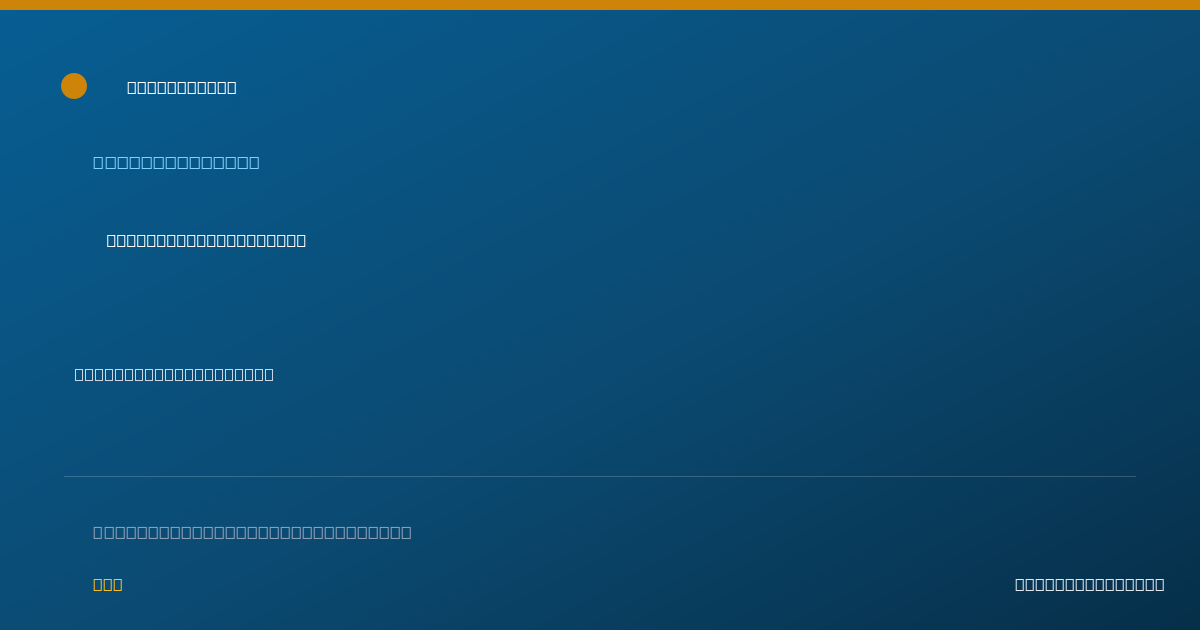Click first character of header text beside circle
Image resolution: width=1200 pixels, height=630 pixels.
point(132,88)
